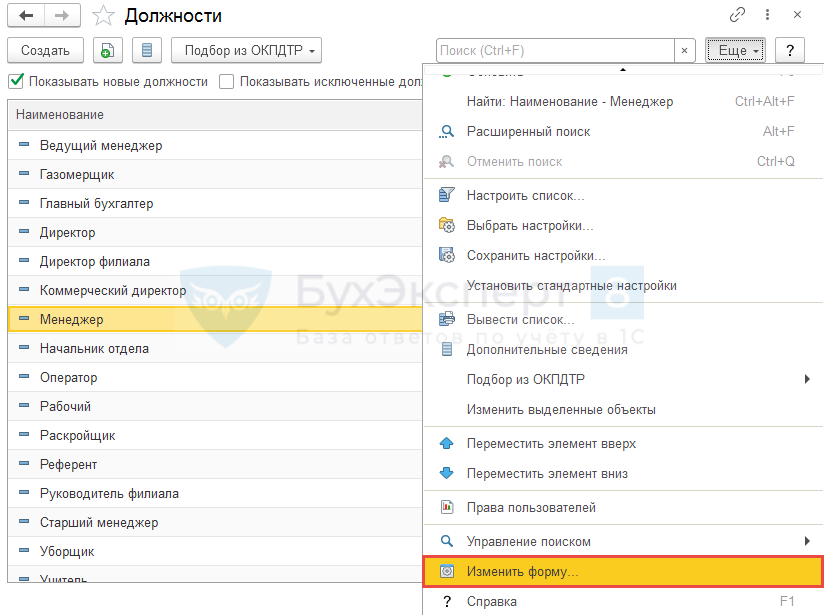824x615 pixels.
Task: Go back with the left arrow
Action: (x=26, y=16)
